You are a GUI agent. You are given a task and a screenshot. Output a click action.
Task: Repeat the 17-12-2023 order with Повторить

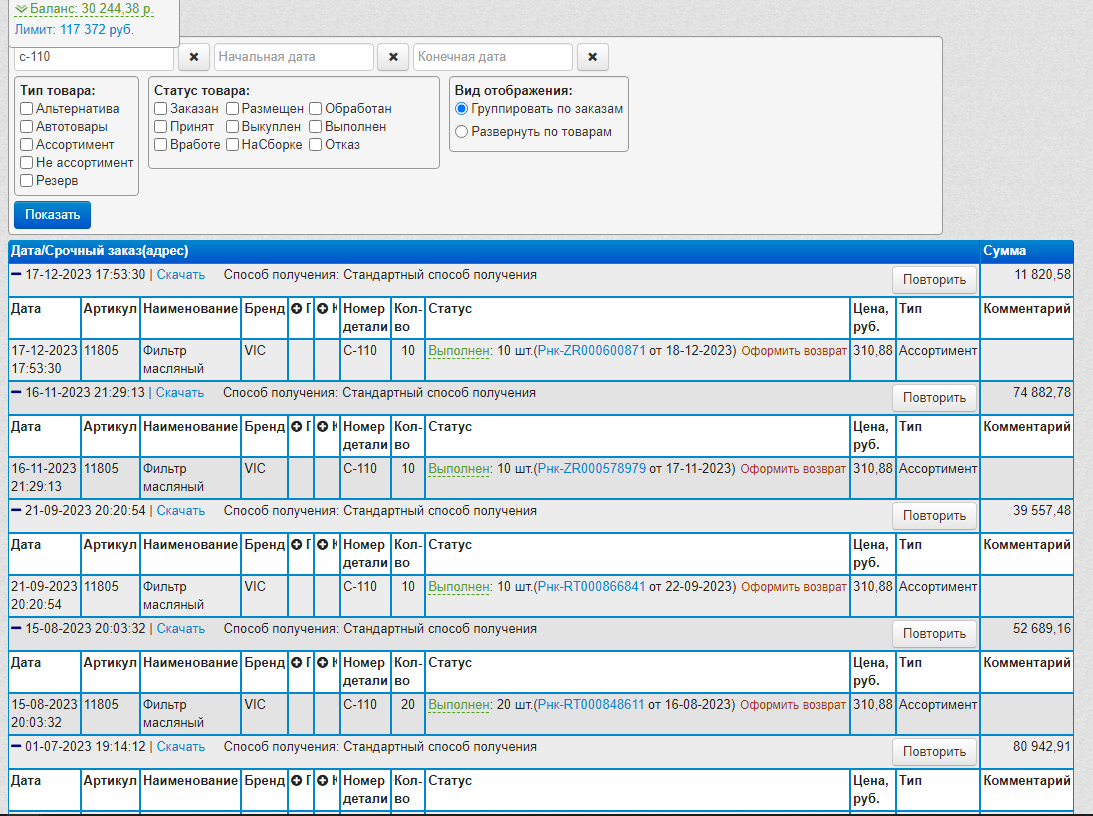[x=934, y=279]
